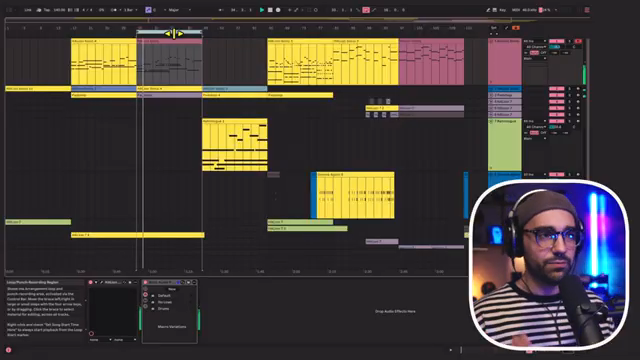
Task: Select the No Lows macro variation
Action: pos(165,302)
